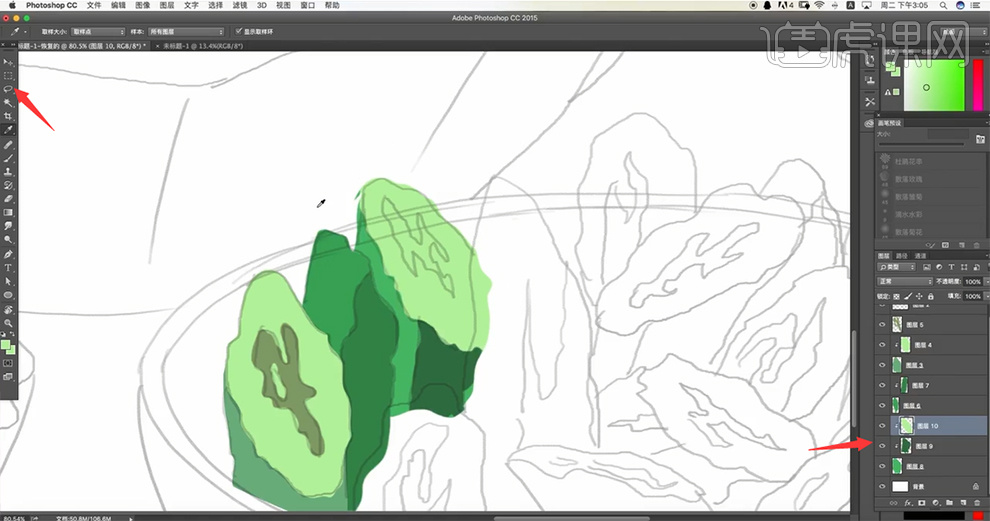Hide layer 图层 10
Viewport: 990px width, 521px height.
pyautogui.click(x=882, y=426)
